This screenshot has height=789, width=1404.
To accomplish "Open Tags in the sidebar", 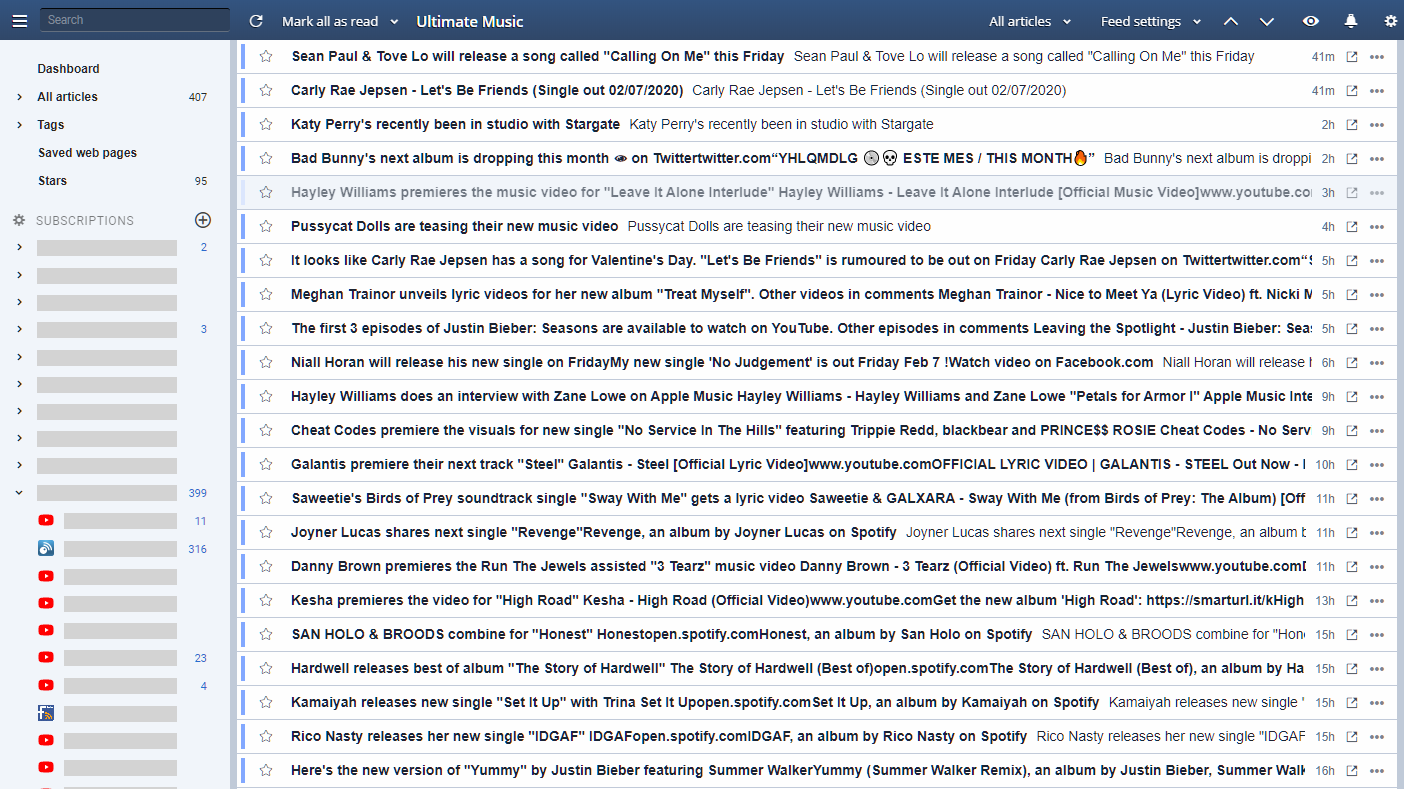I will coord(50,125).
